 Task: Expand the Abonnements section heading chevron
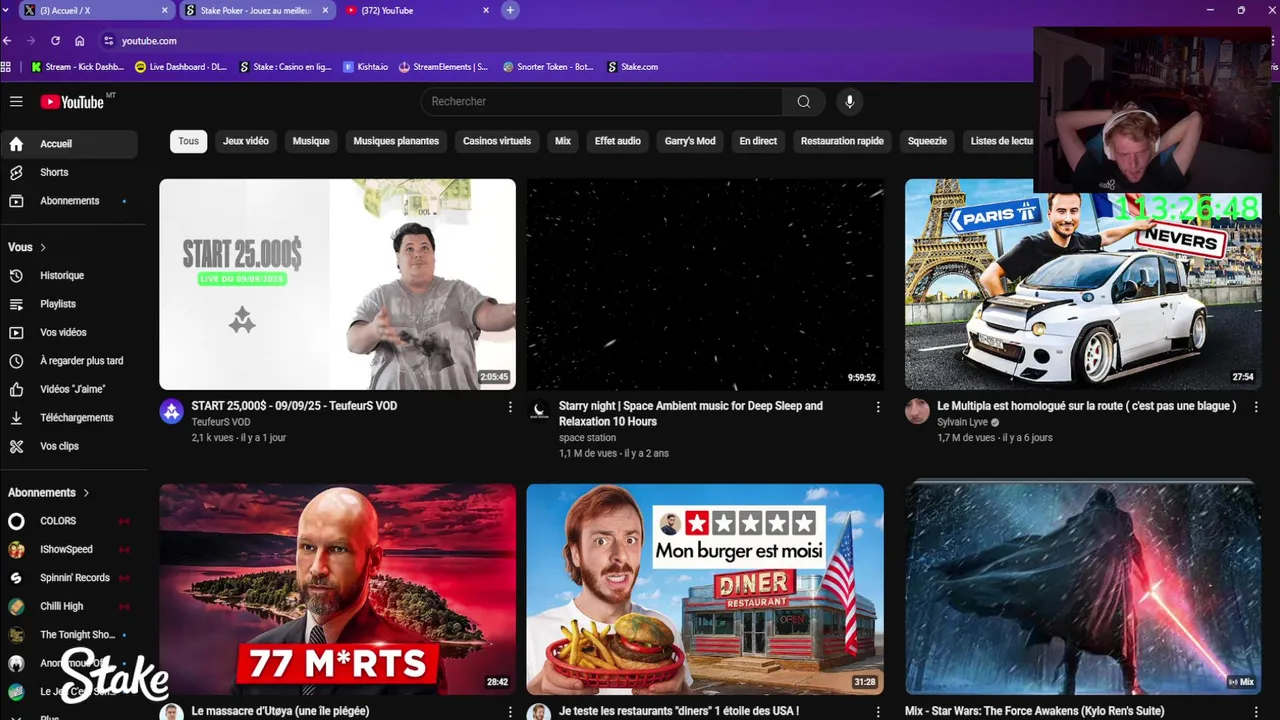point(86,493)
